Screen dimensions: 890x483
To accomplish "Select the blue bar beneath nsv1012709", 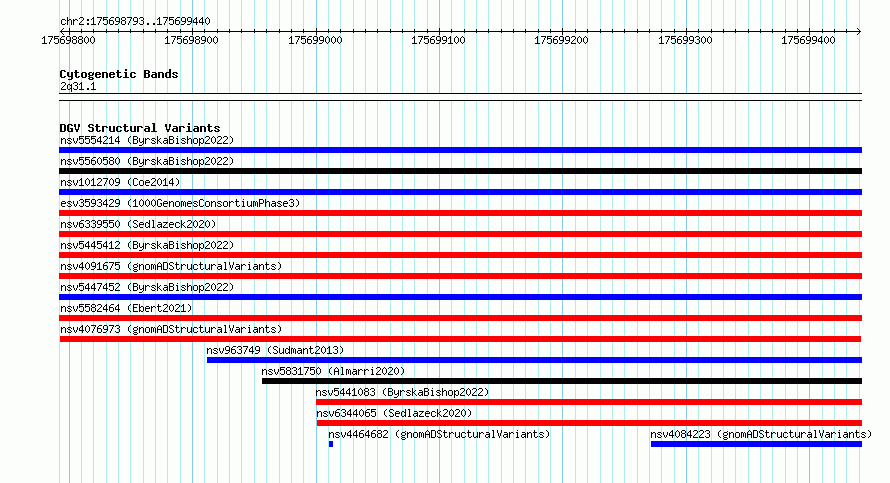I will pos(460,192).
